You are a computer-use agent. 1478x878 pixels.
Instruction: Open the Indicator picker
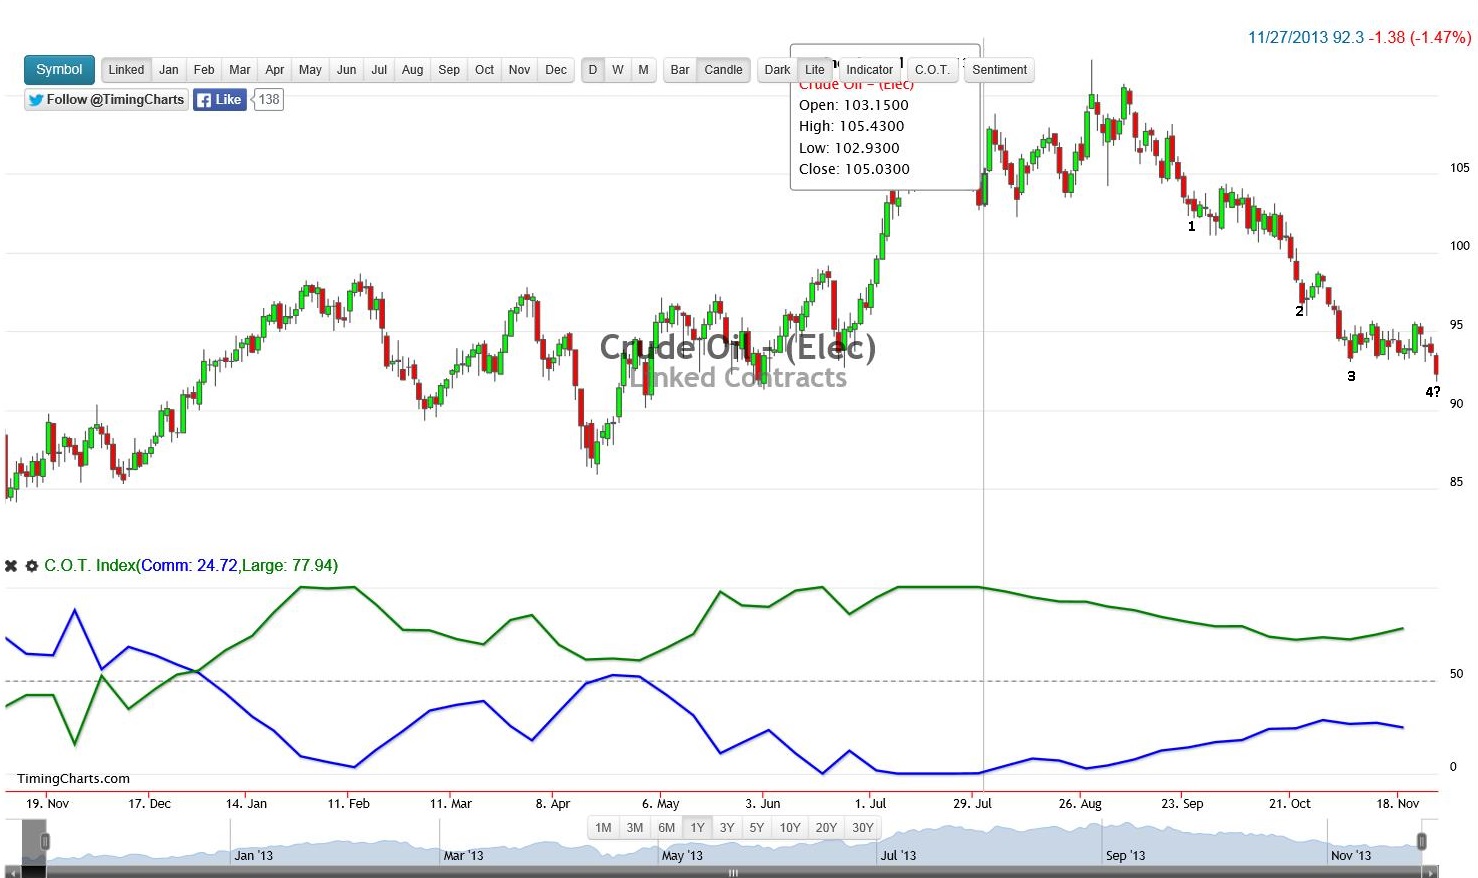pyautogui.click(x=869, y=70)
